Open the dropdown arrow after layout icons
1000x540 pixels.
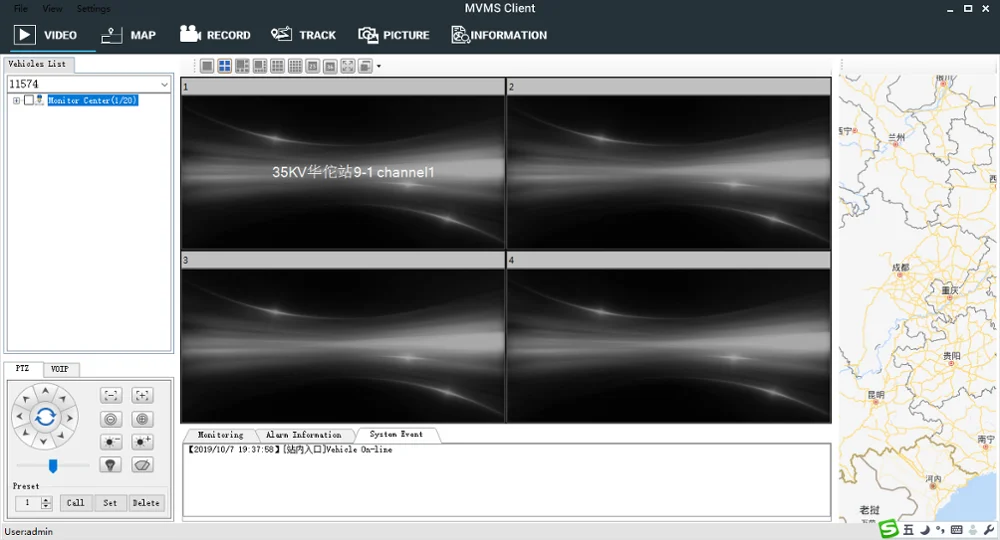click(379, 66)
